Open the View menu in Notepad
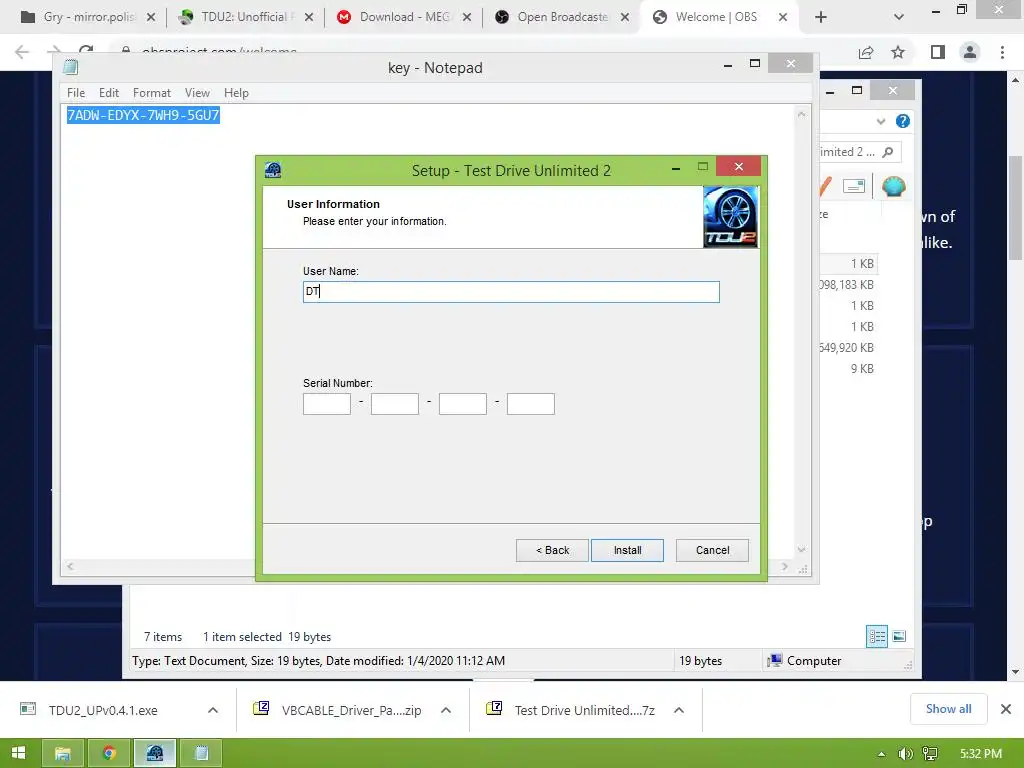Image resolution: width=1024 pixels, height=768 pixels. point(197,93)
